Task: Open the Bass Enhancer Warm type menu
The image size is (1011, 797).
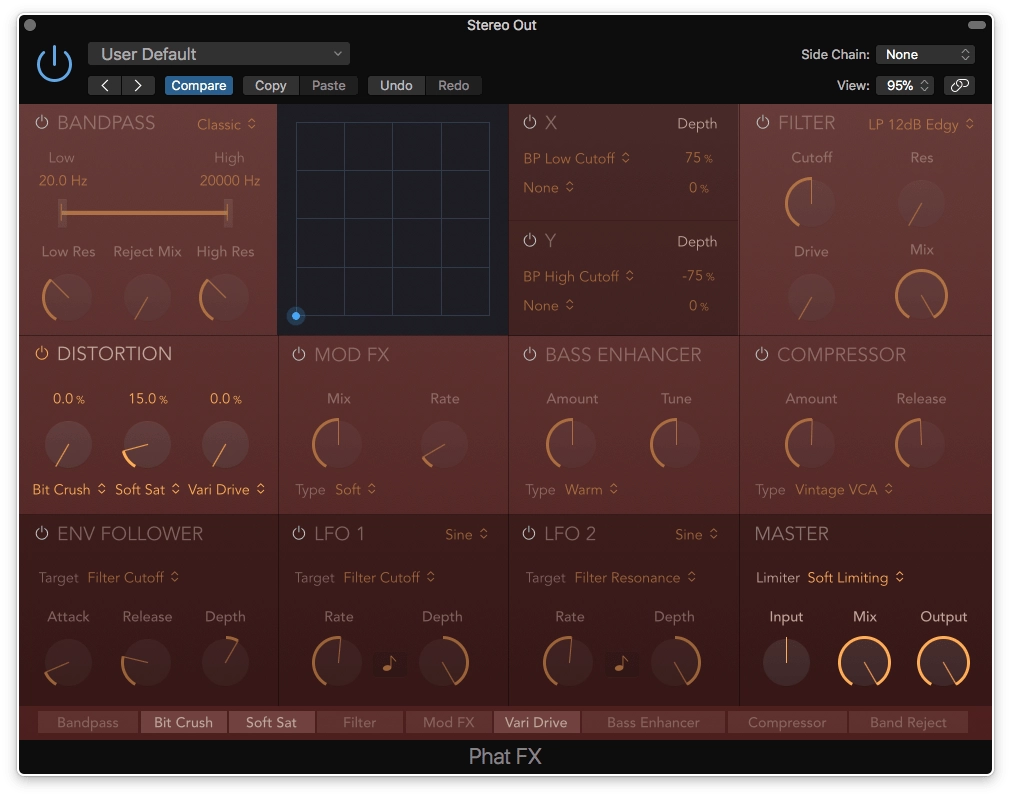Action: [x=591, y=489]
